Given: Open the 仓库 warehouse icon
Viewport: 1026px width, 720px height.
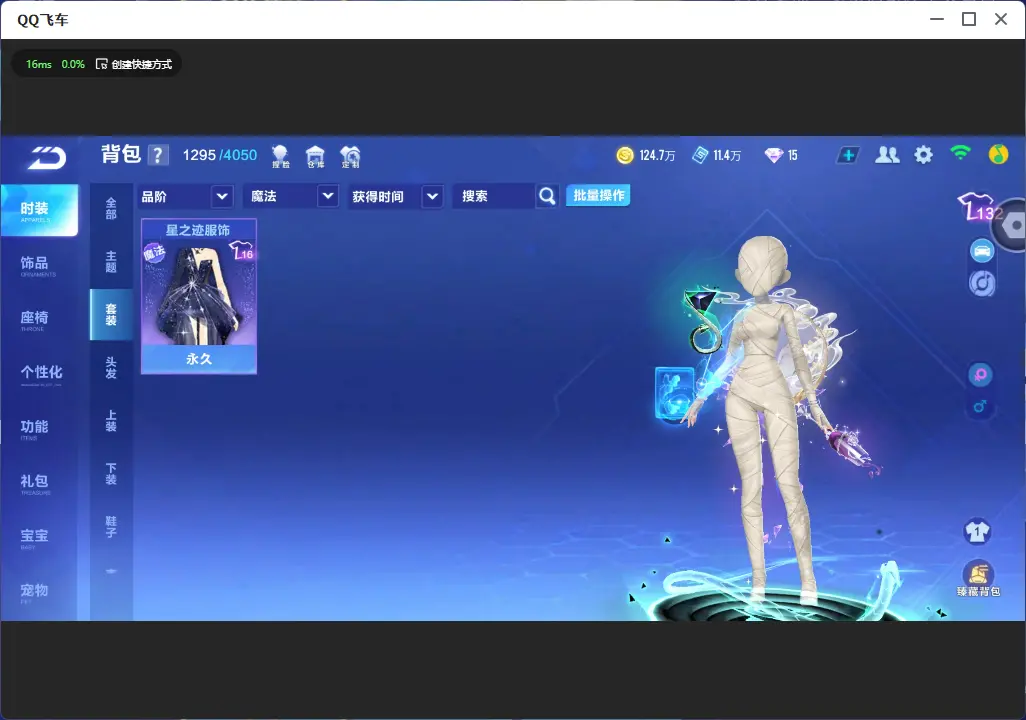Looking at the screenshot, I should click(x=315, y=156).
